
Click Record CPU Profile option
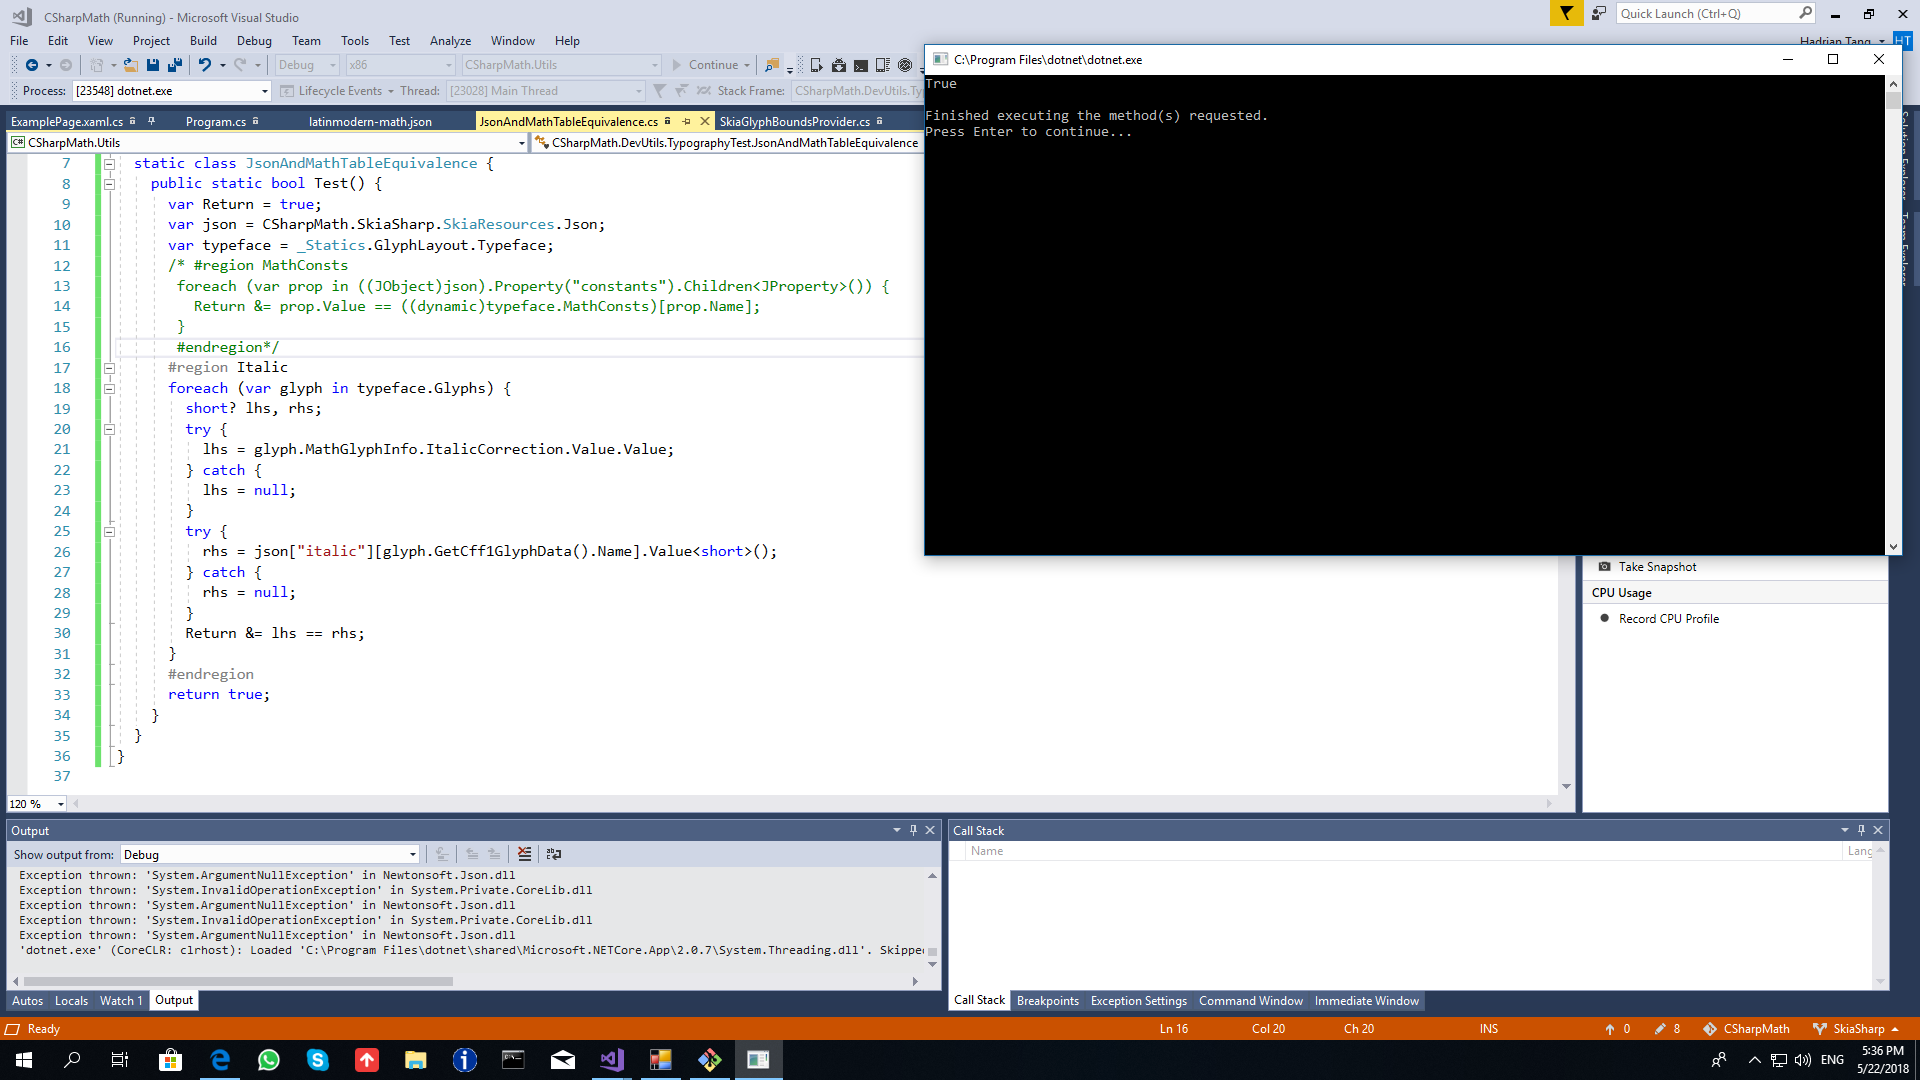click(x=1668, y=619)
